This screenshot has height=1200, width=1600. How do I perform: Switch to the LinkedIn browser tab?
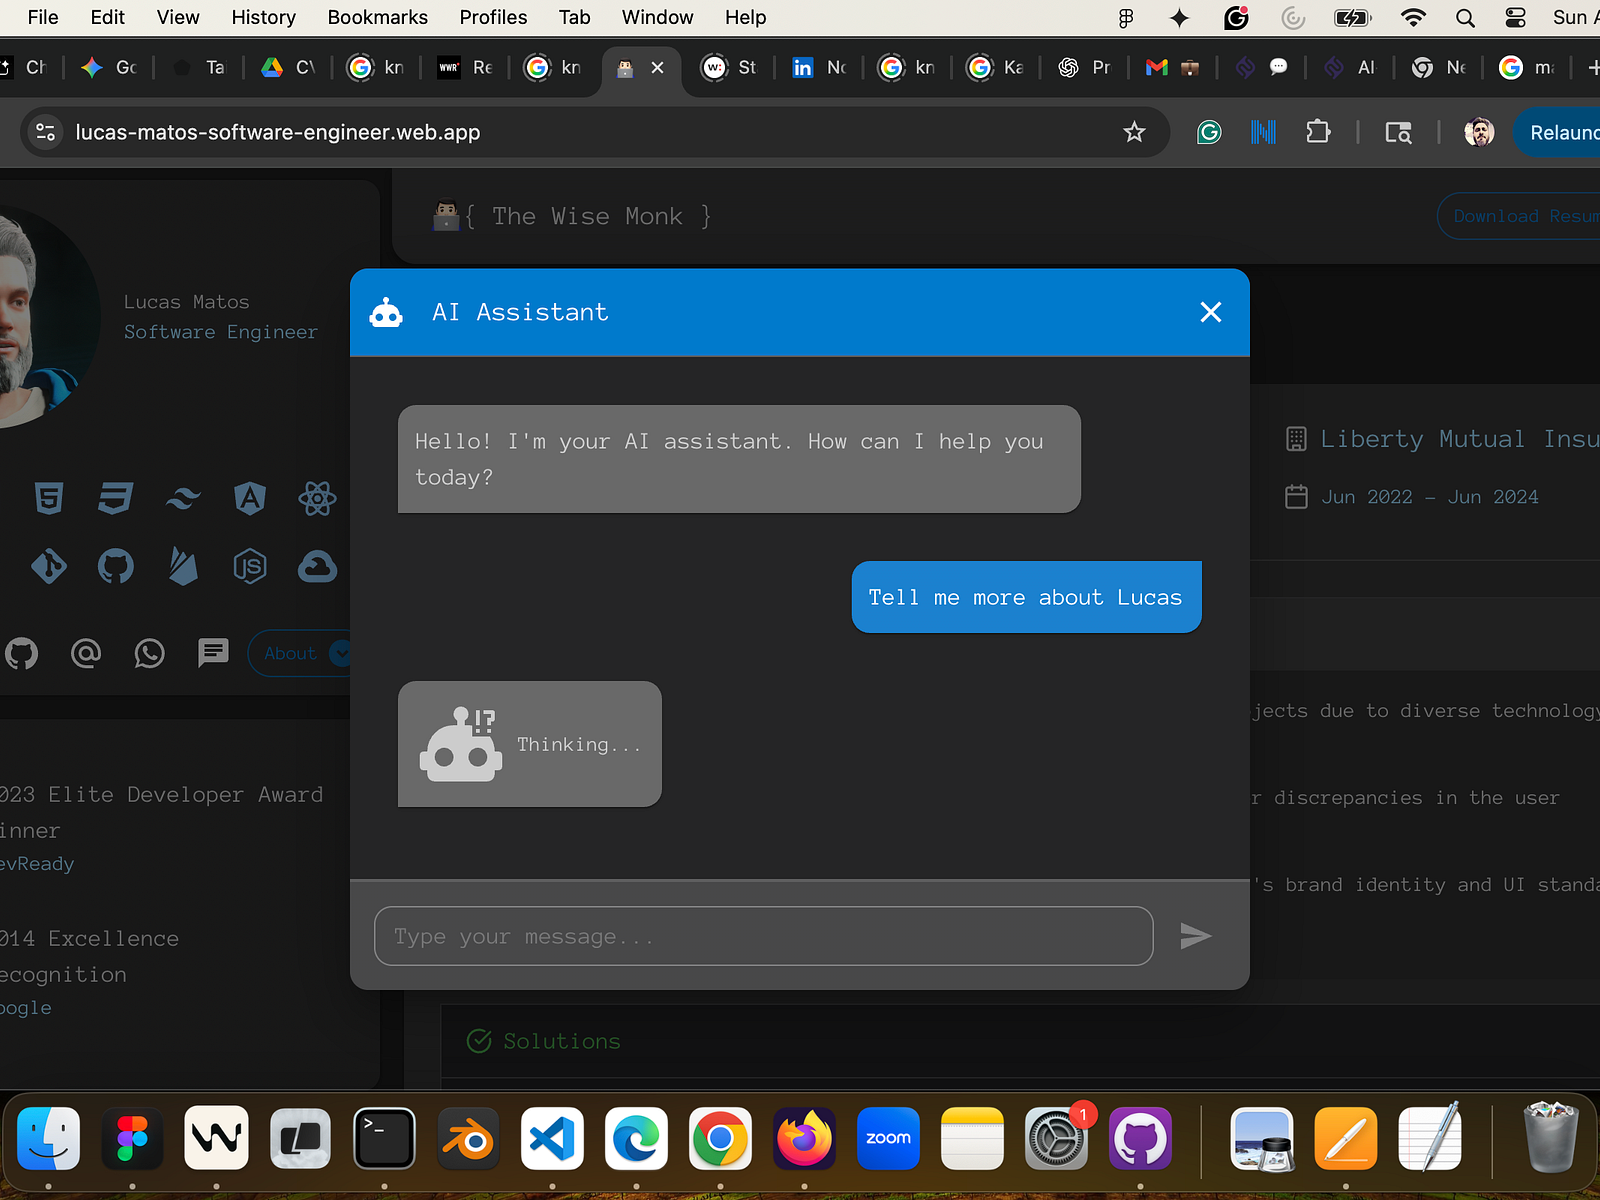click(x=820, y=67)
